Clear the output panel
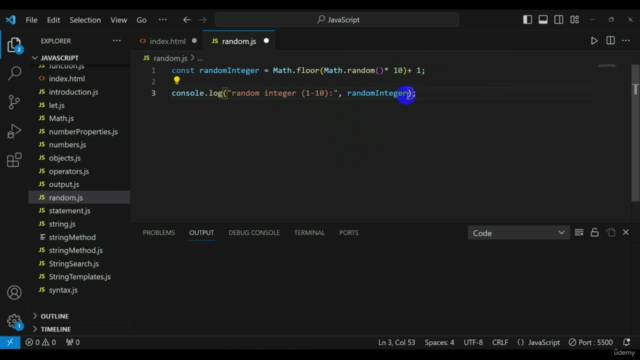The image size is (640, 360). coord(579,233)
